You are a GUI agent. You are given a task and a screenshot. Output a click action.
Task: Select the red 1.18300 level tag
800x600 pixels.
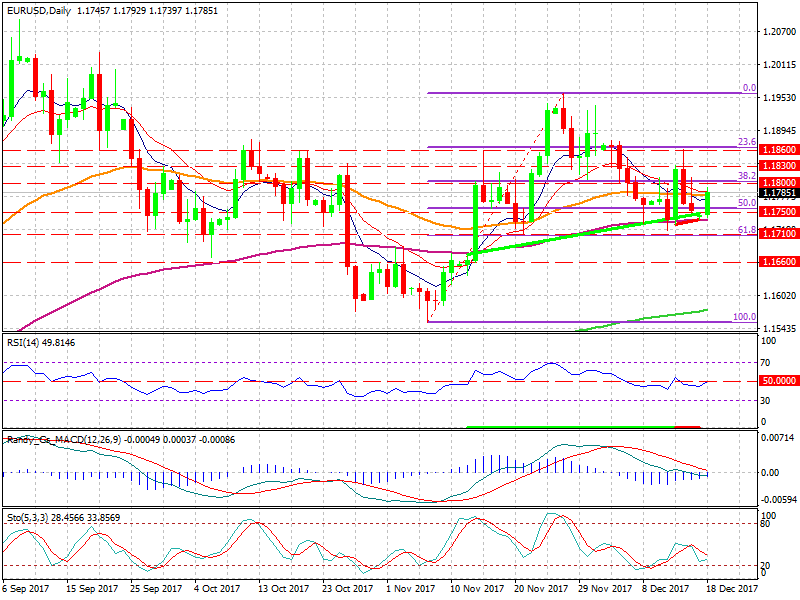tap(779, 166)
